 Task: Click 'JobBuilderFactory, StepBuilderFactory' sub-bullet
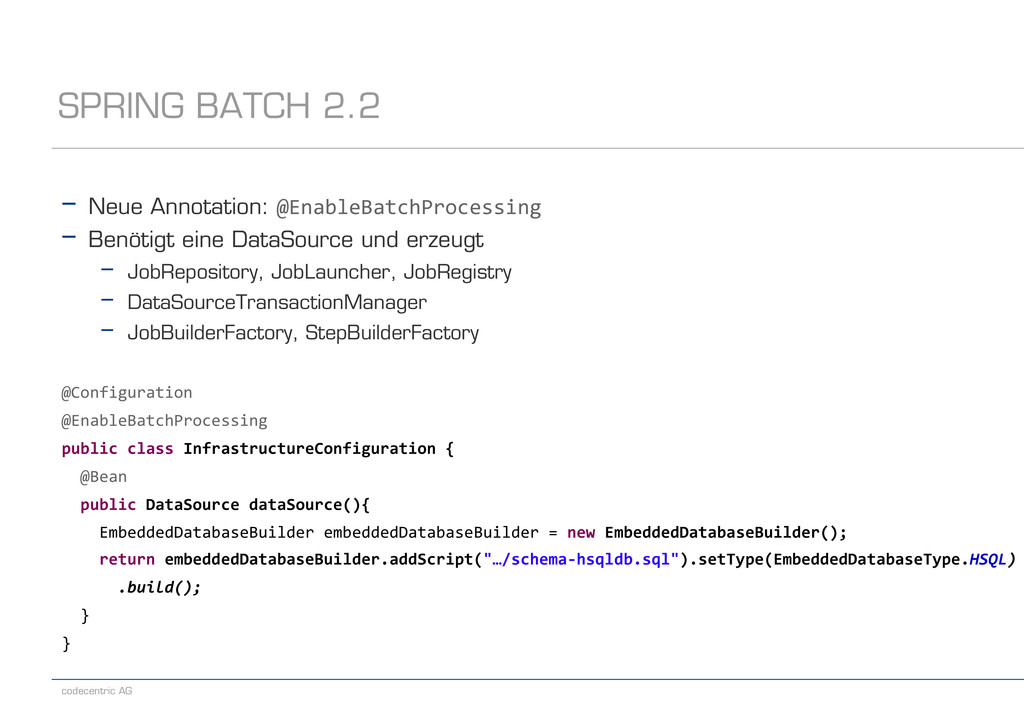pos(303,333)
